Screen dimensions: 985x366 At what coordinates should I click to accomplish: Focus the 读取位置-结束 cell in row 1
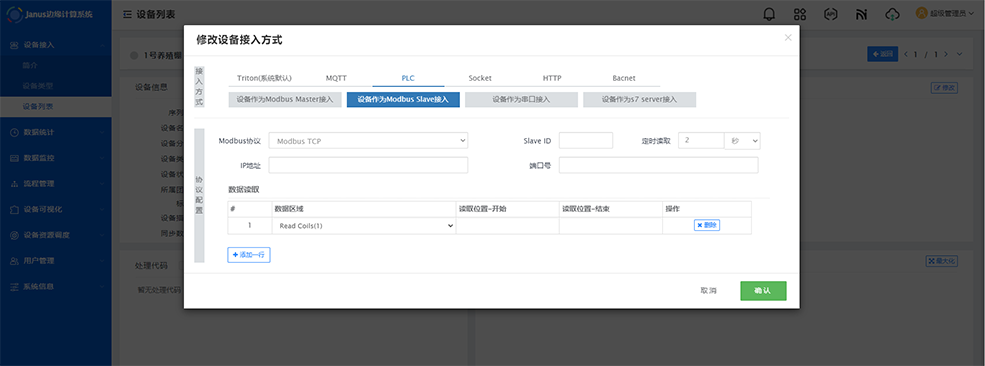611,226
